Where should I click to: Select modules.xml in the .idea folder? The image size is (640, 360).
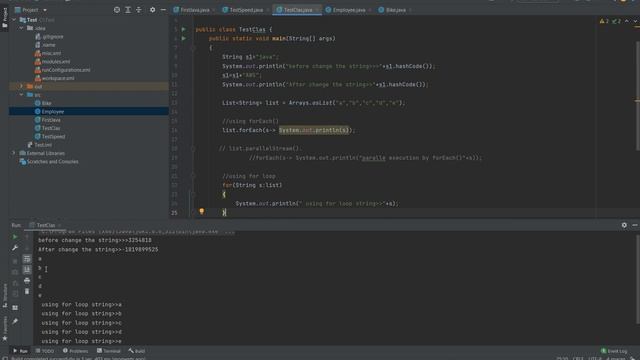(x=56, y=62)
